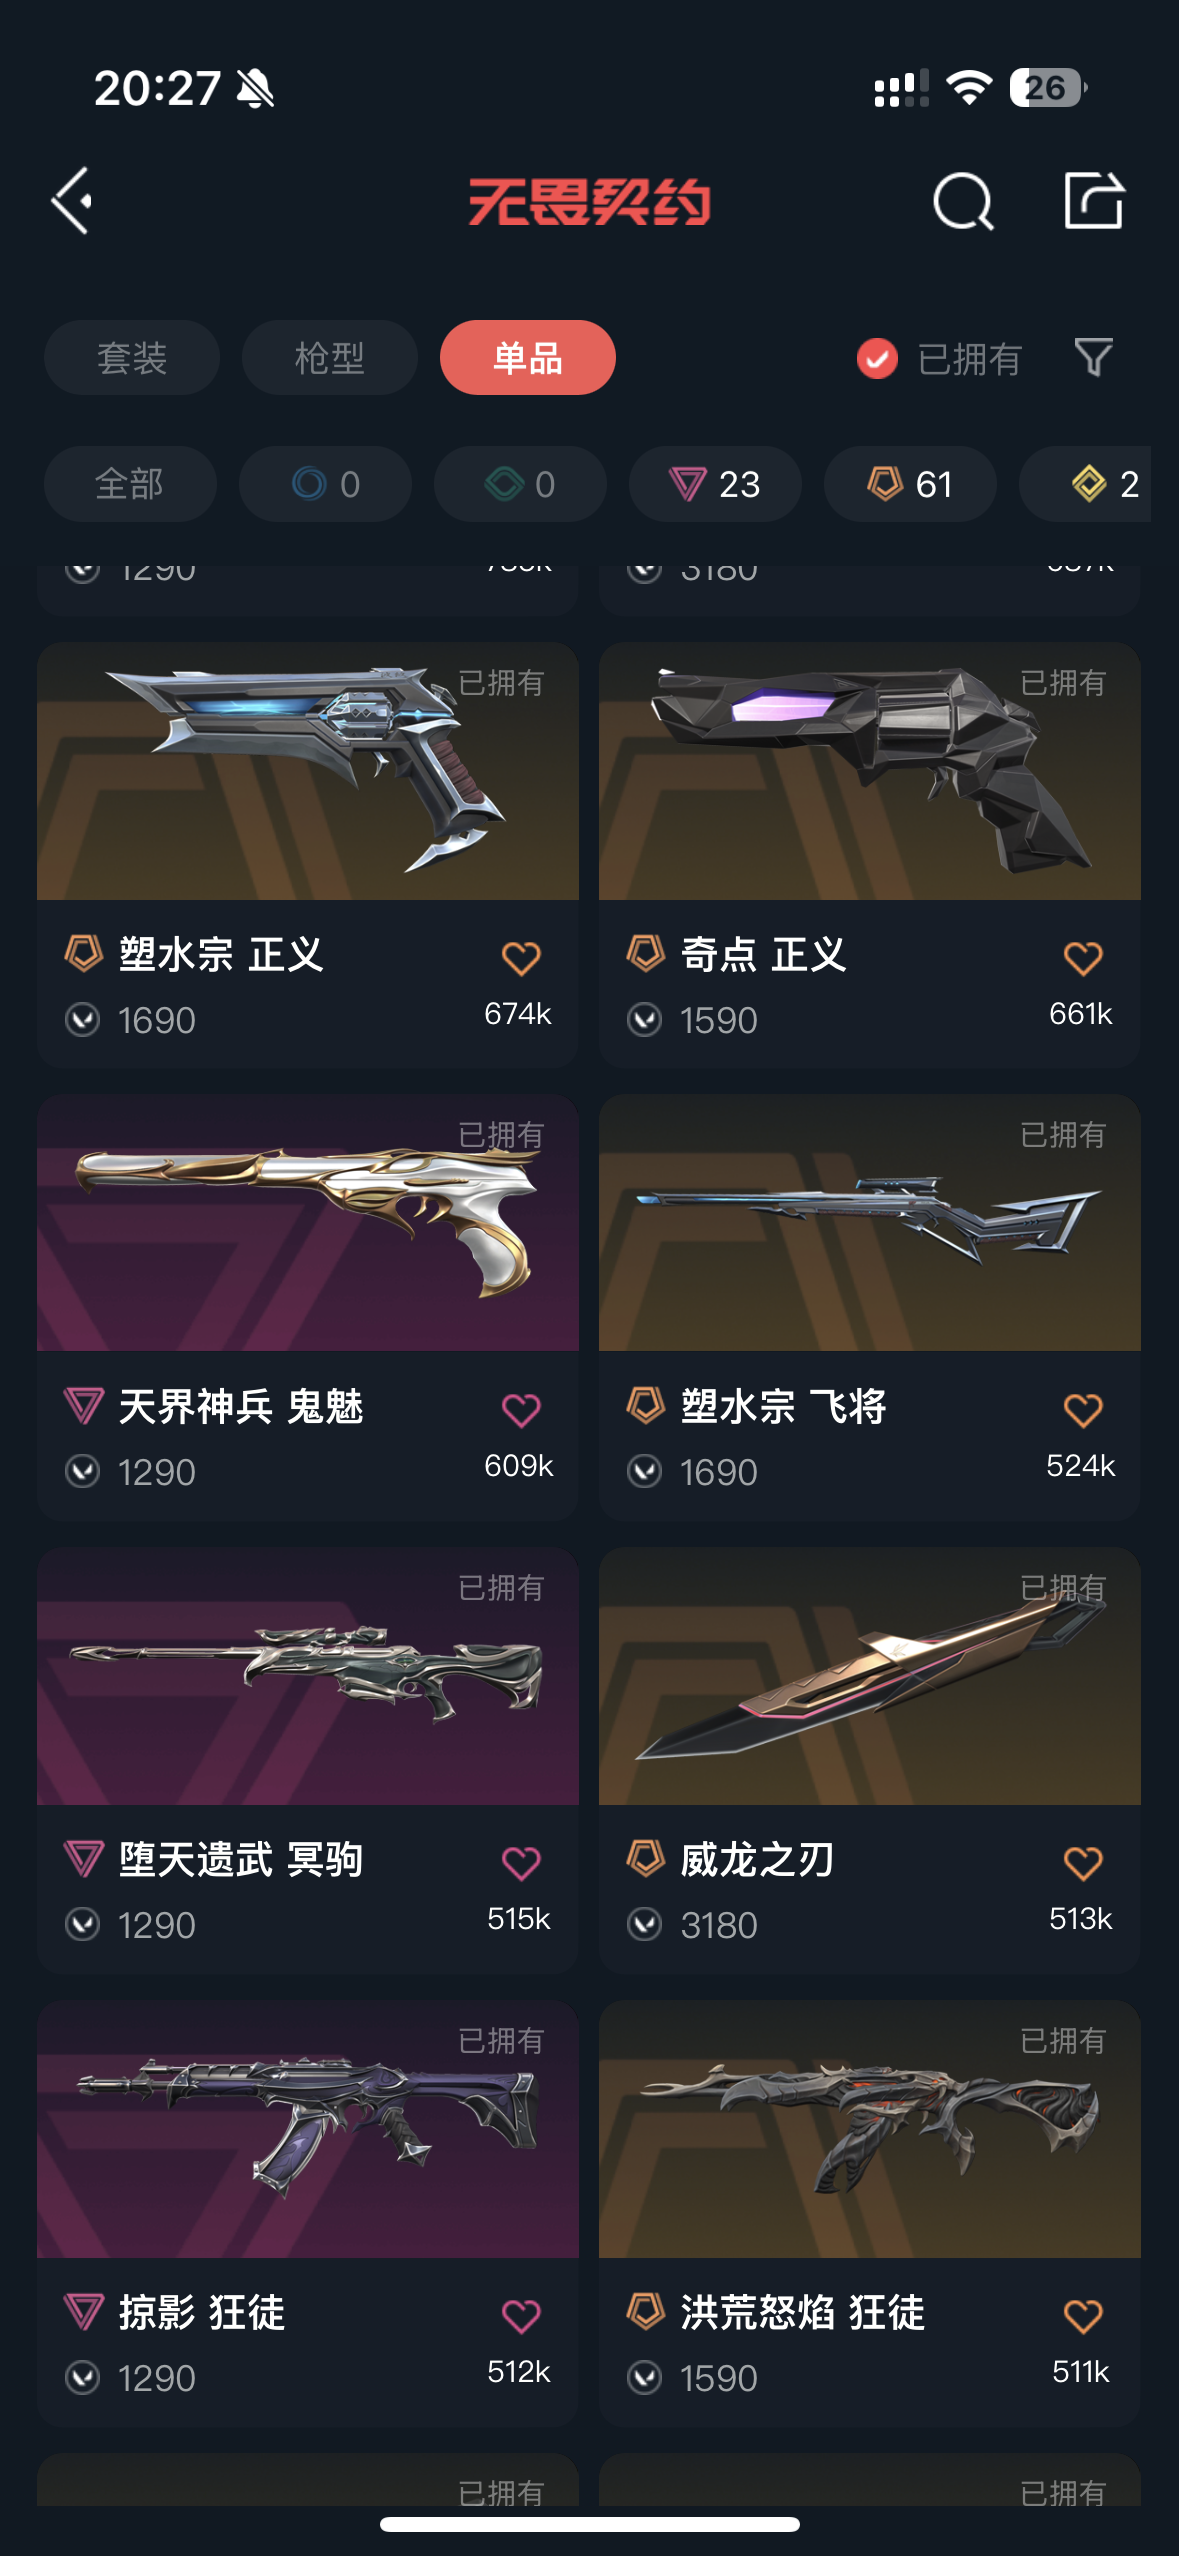Like 洪荒怒焰 狂徒 via heart icon
The width and height of the screenshot is (1179, 2556).
tap(1083, 2316)
